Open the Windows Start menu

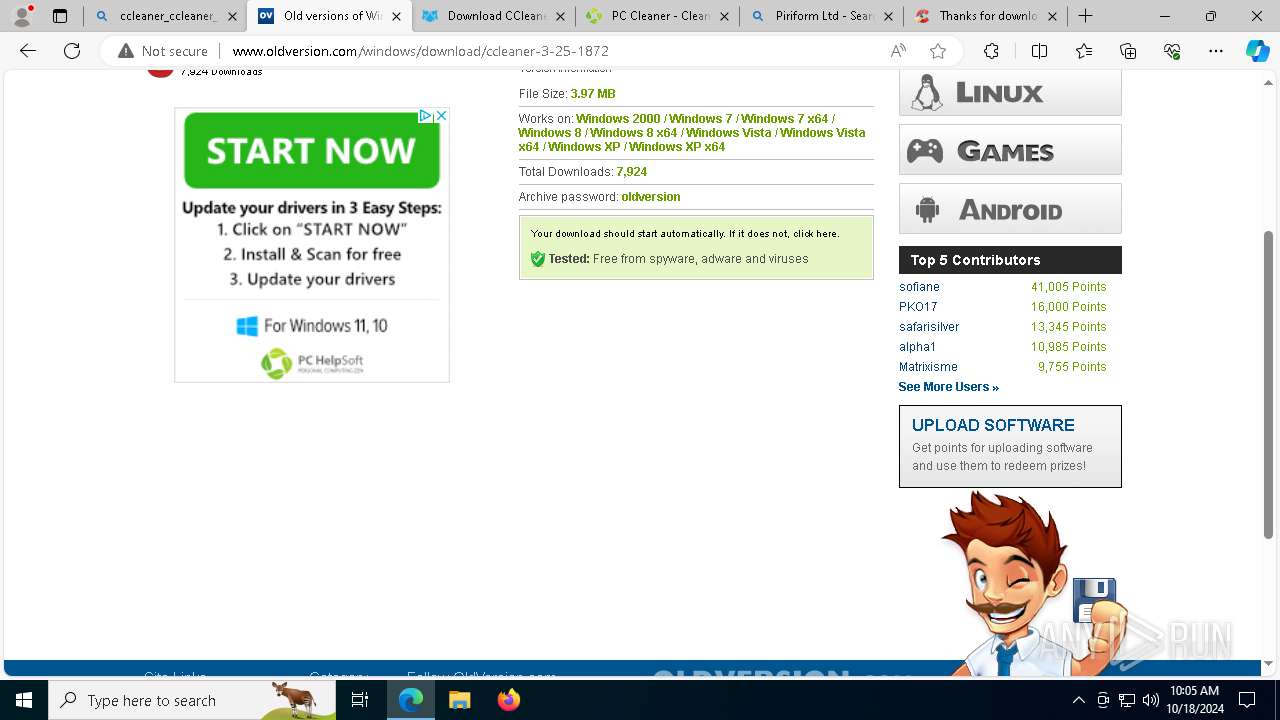(24, 700)
